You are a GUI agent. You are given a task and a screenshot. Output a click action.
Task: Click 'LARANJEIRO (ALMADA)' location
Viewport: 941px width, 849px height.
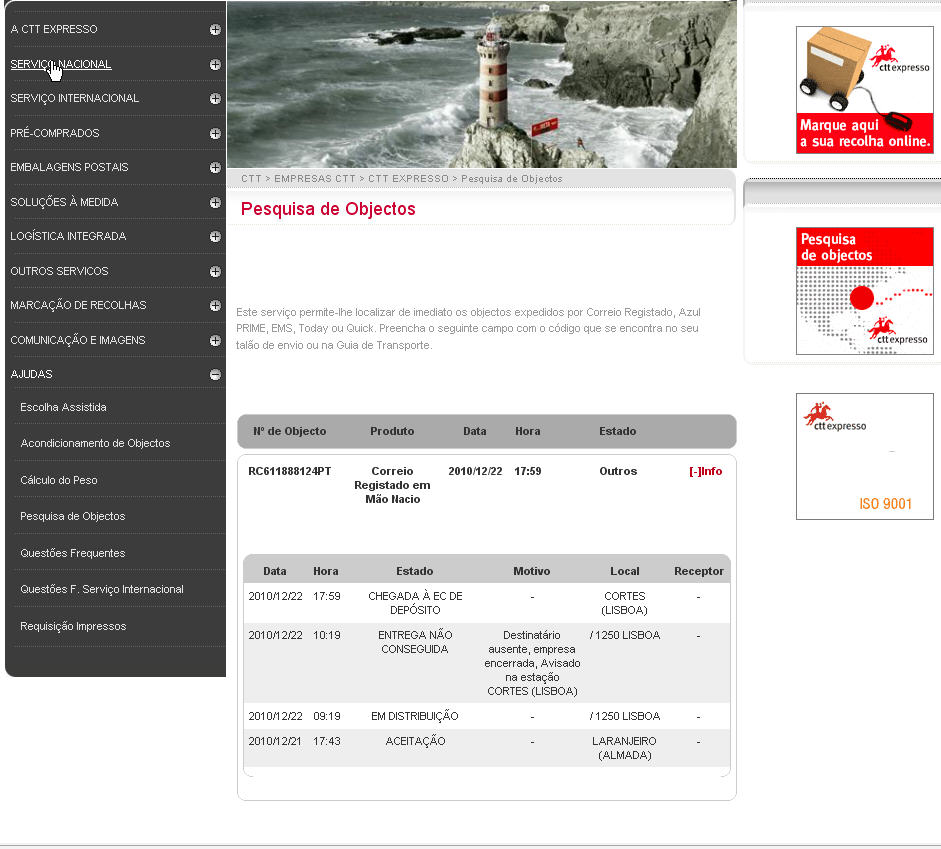pyautogui.click(x=624, y=748)
